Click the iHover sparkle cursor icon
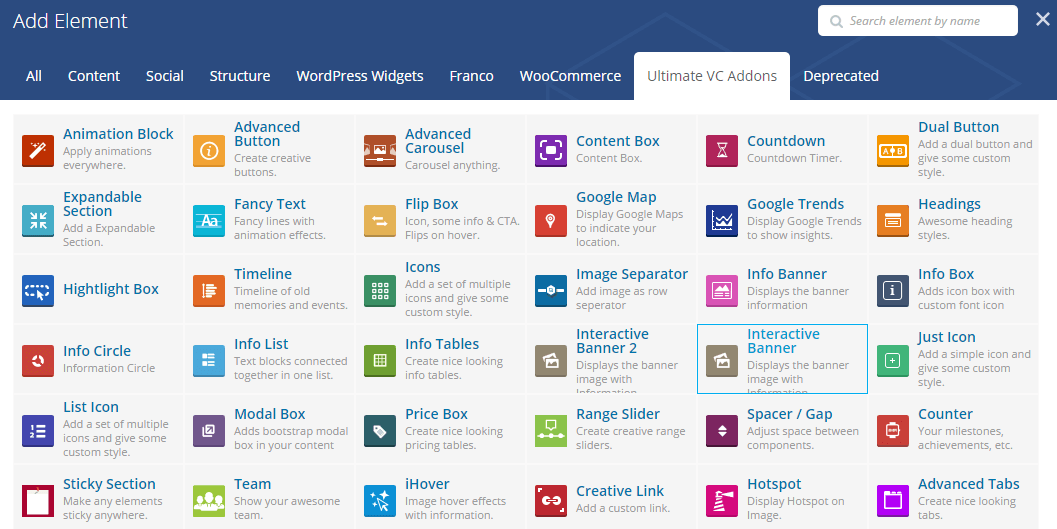This screenshot has height=529, width=1057. [380, 501]
